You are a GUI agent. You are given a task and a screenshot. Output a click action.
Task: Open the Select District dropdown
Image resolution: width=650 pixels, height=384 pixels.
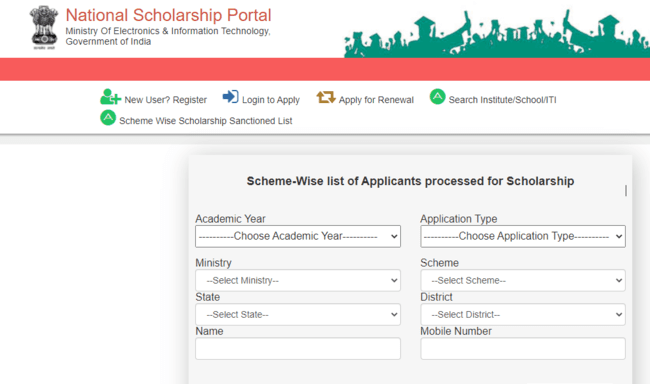(523, 314)
